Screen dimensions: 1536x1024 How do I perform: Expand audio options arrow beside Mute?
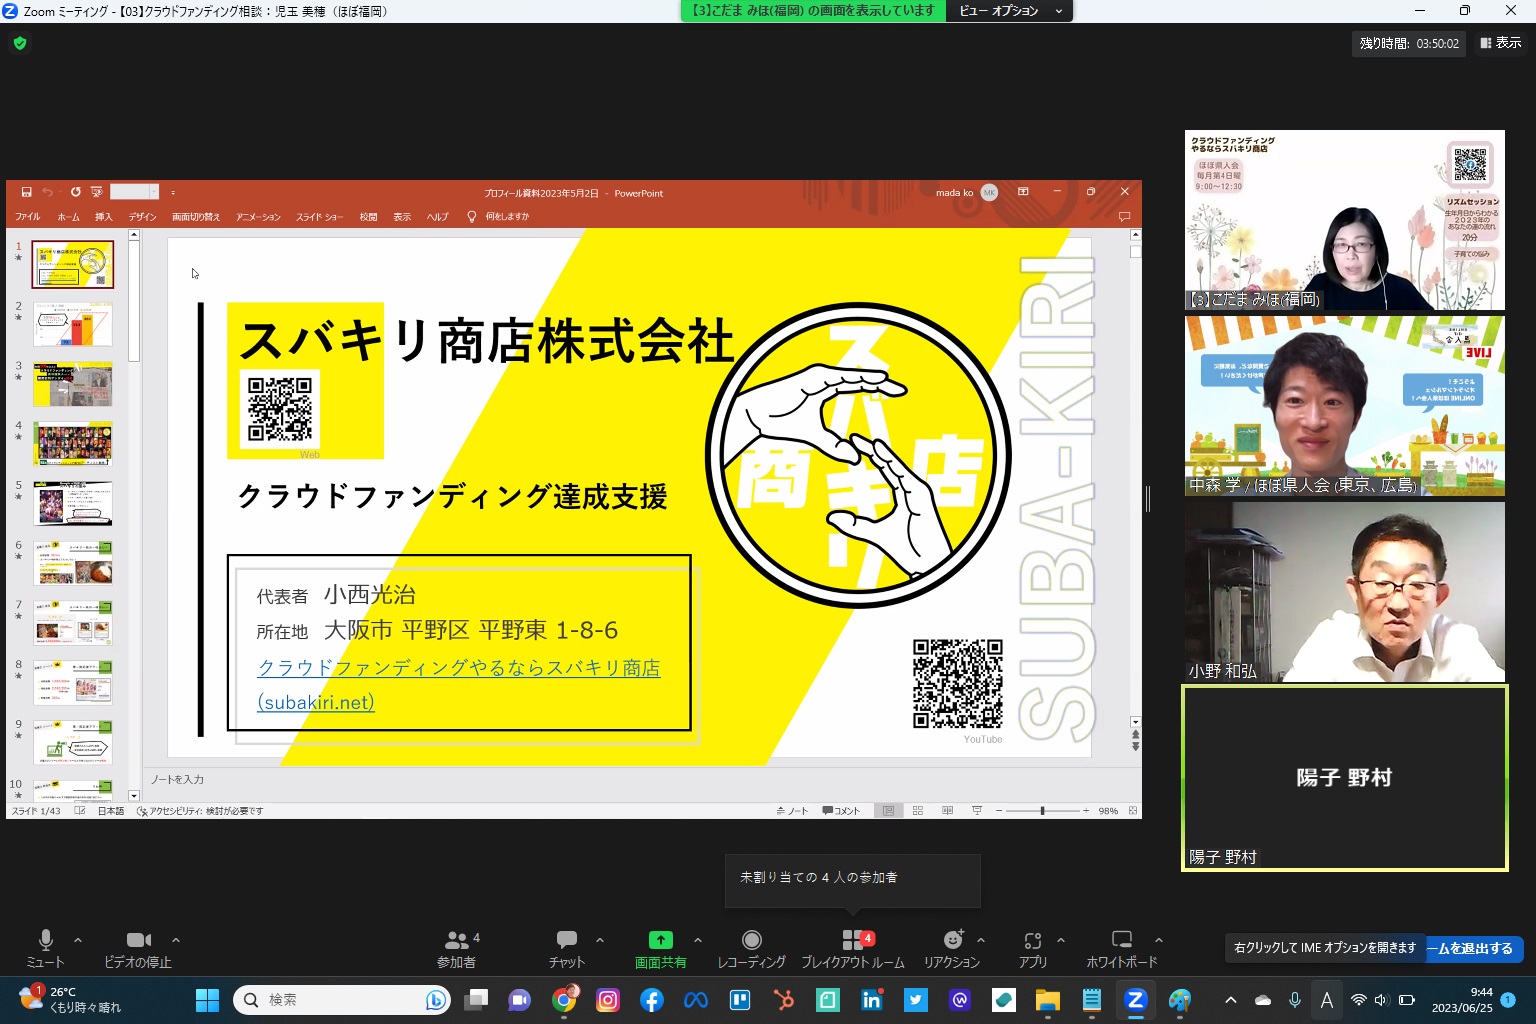point(78,940)
